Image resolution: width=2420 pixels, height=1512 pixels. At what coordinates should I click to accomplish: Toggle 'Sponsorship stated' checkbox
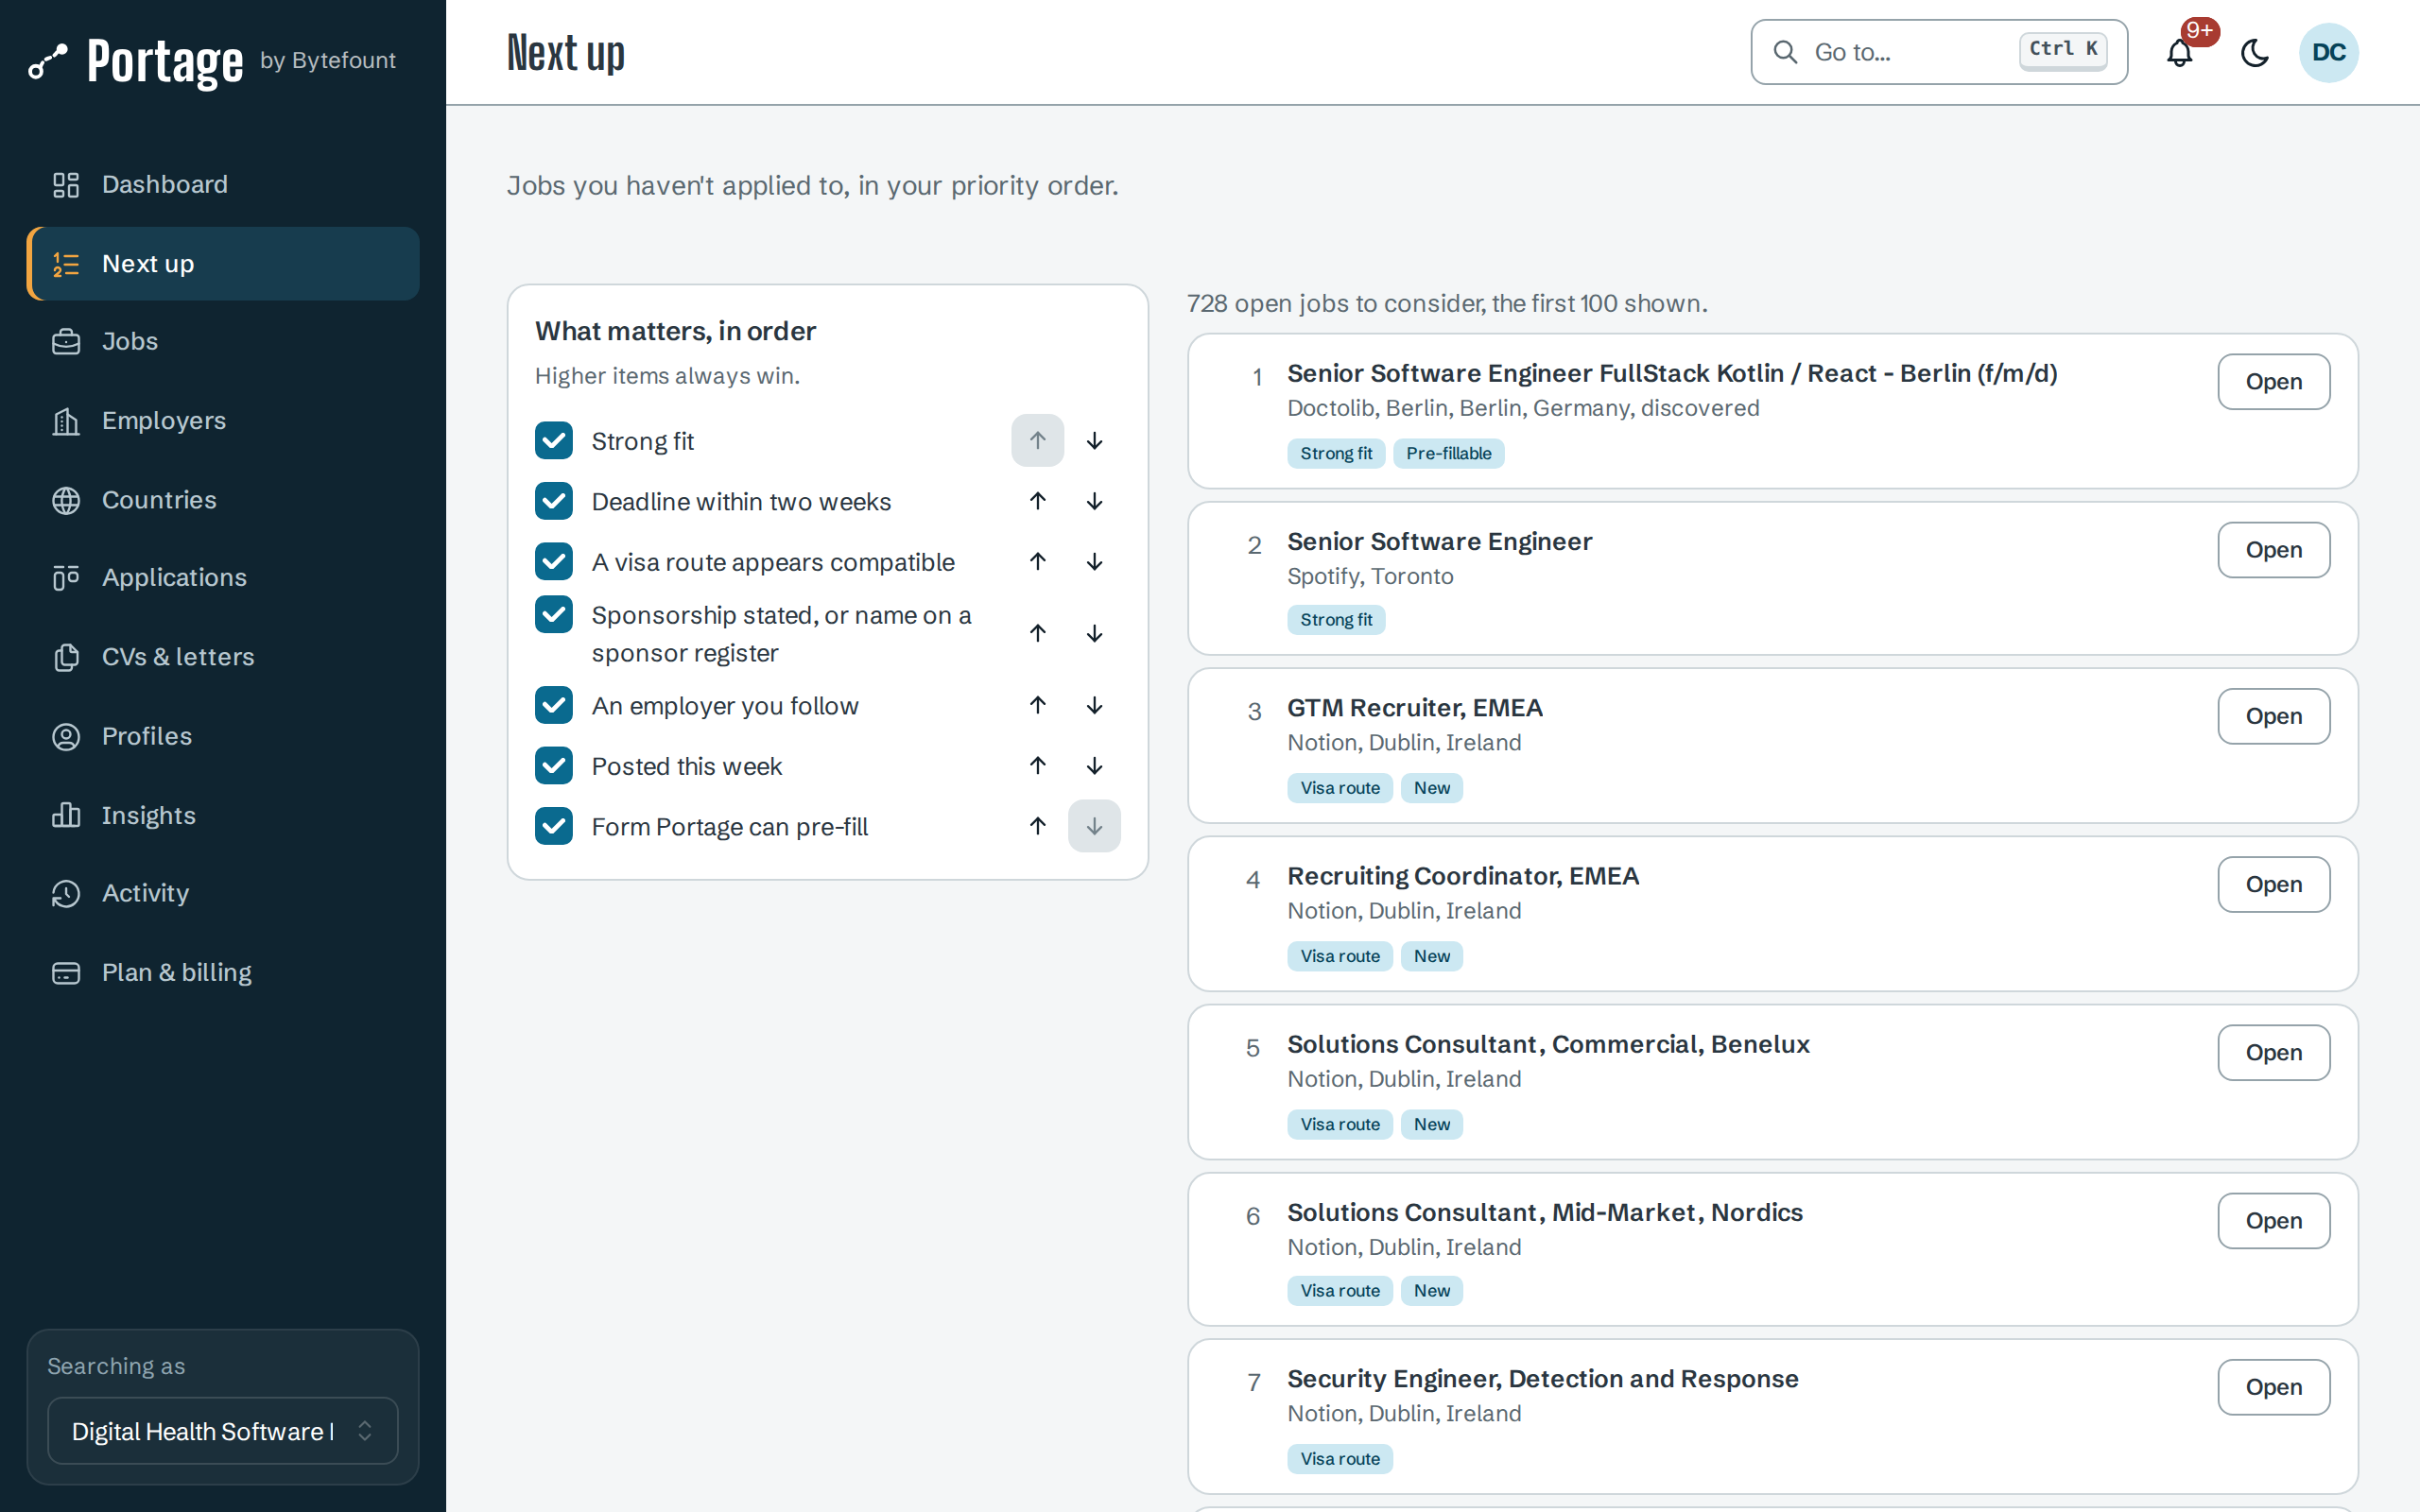click(554, 615)
